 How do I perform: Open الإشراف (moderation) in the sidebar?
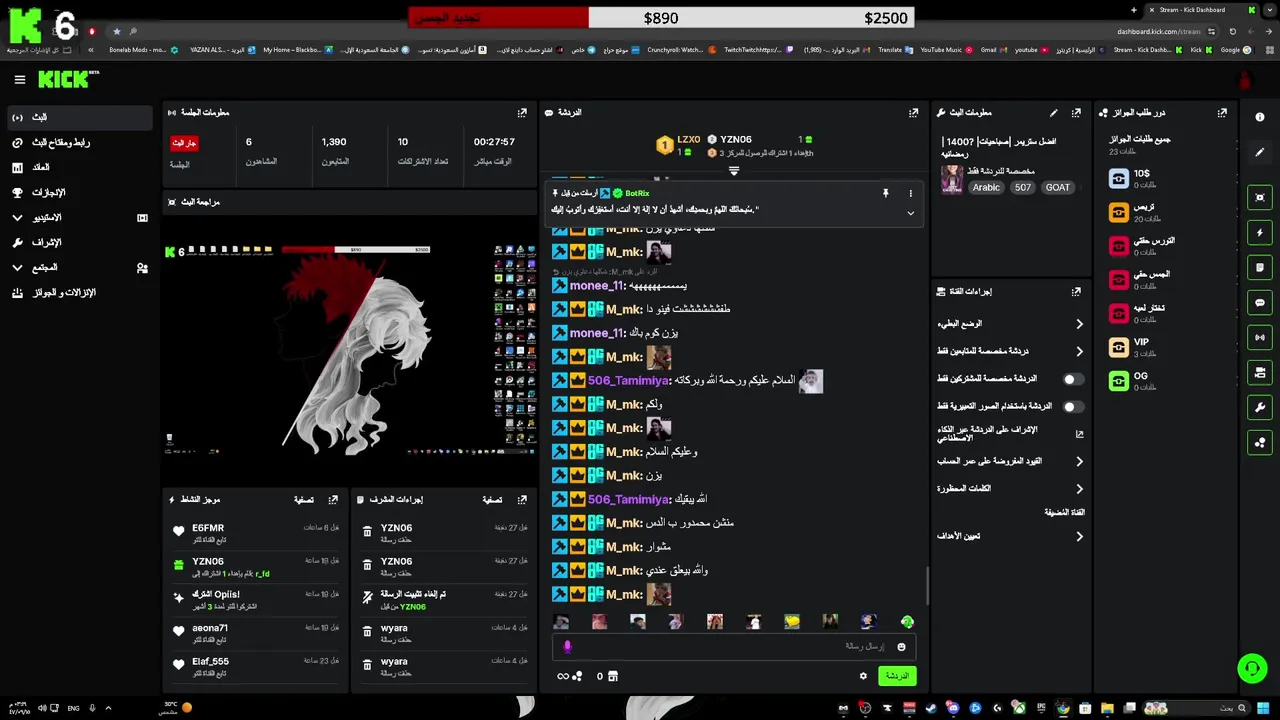click(x=80, y=242)
